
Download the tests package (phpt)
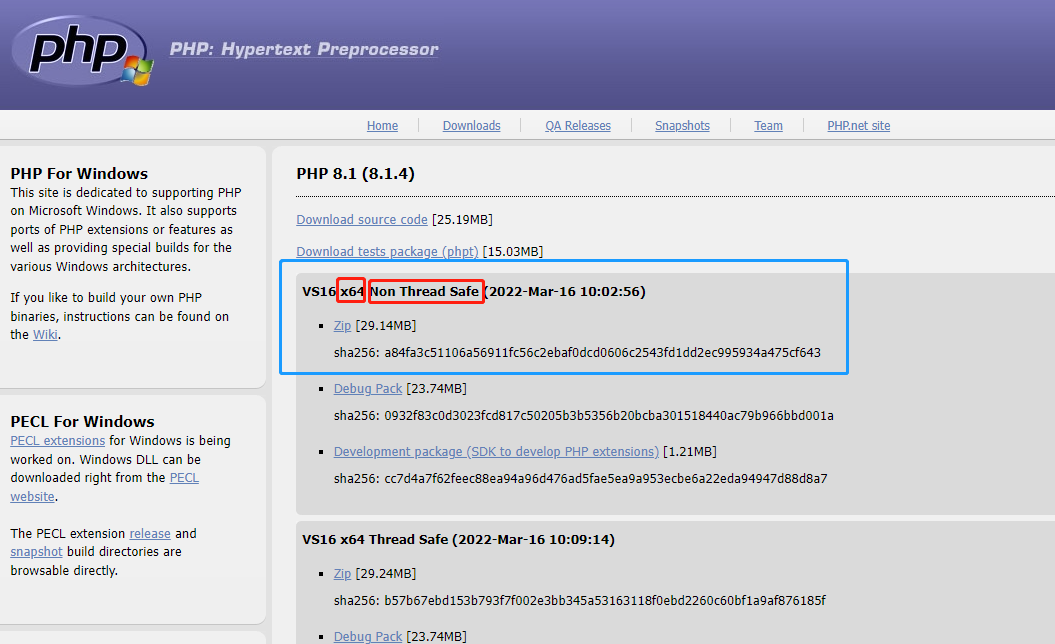click(x=387, y=252)
